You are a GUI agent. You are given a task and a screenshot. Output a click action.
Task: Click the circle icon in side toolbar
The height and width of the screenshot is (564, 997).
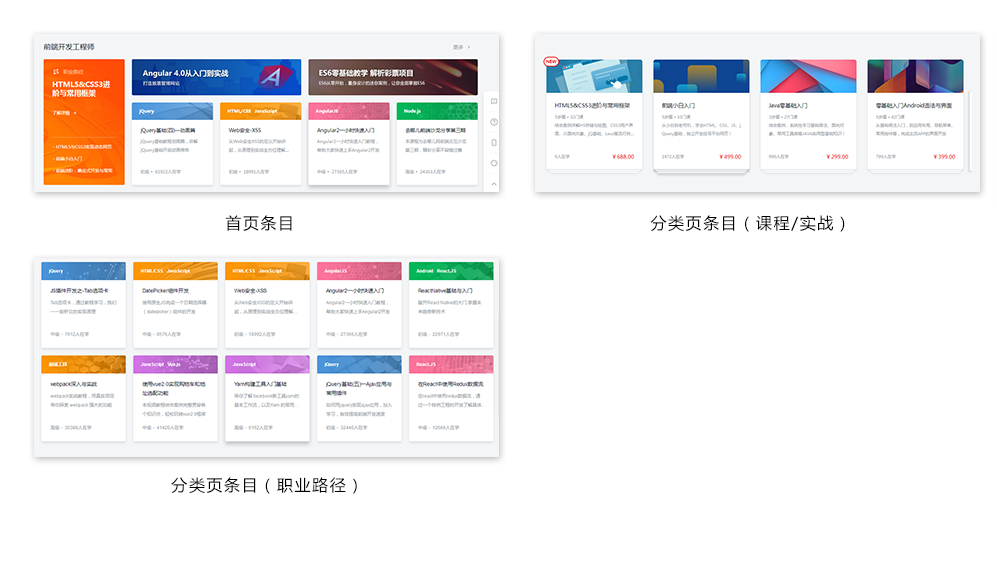click(x=494, y=163)
